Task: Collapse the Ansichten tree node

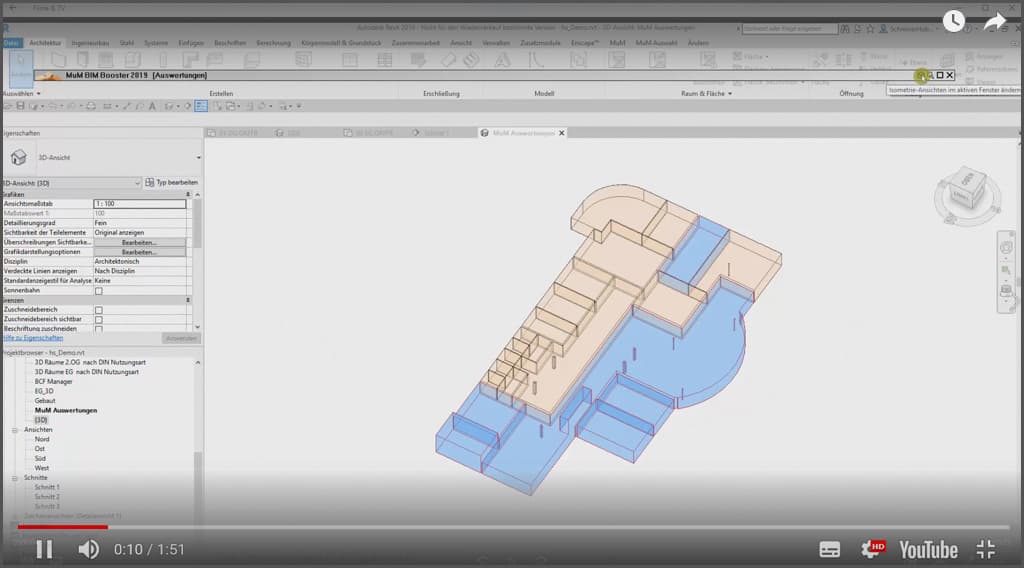Action: click(x=15, y=430)
